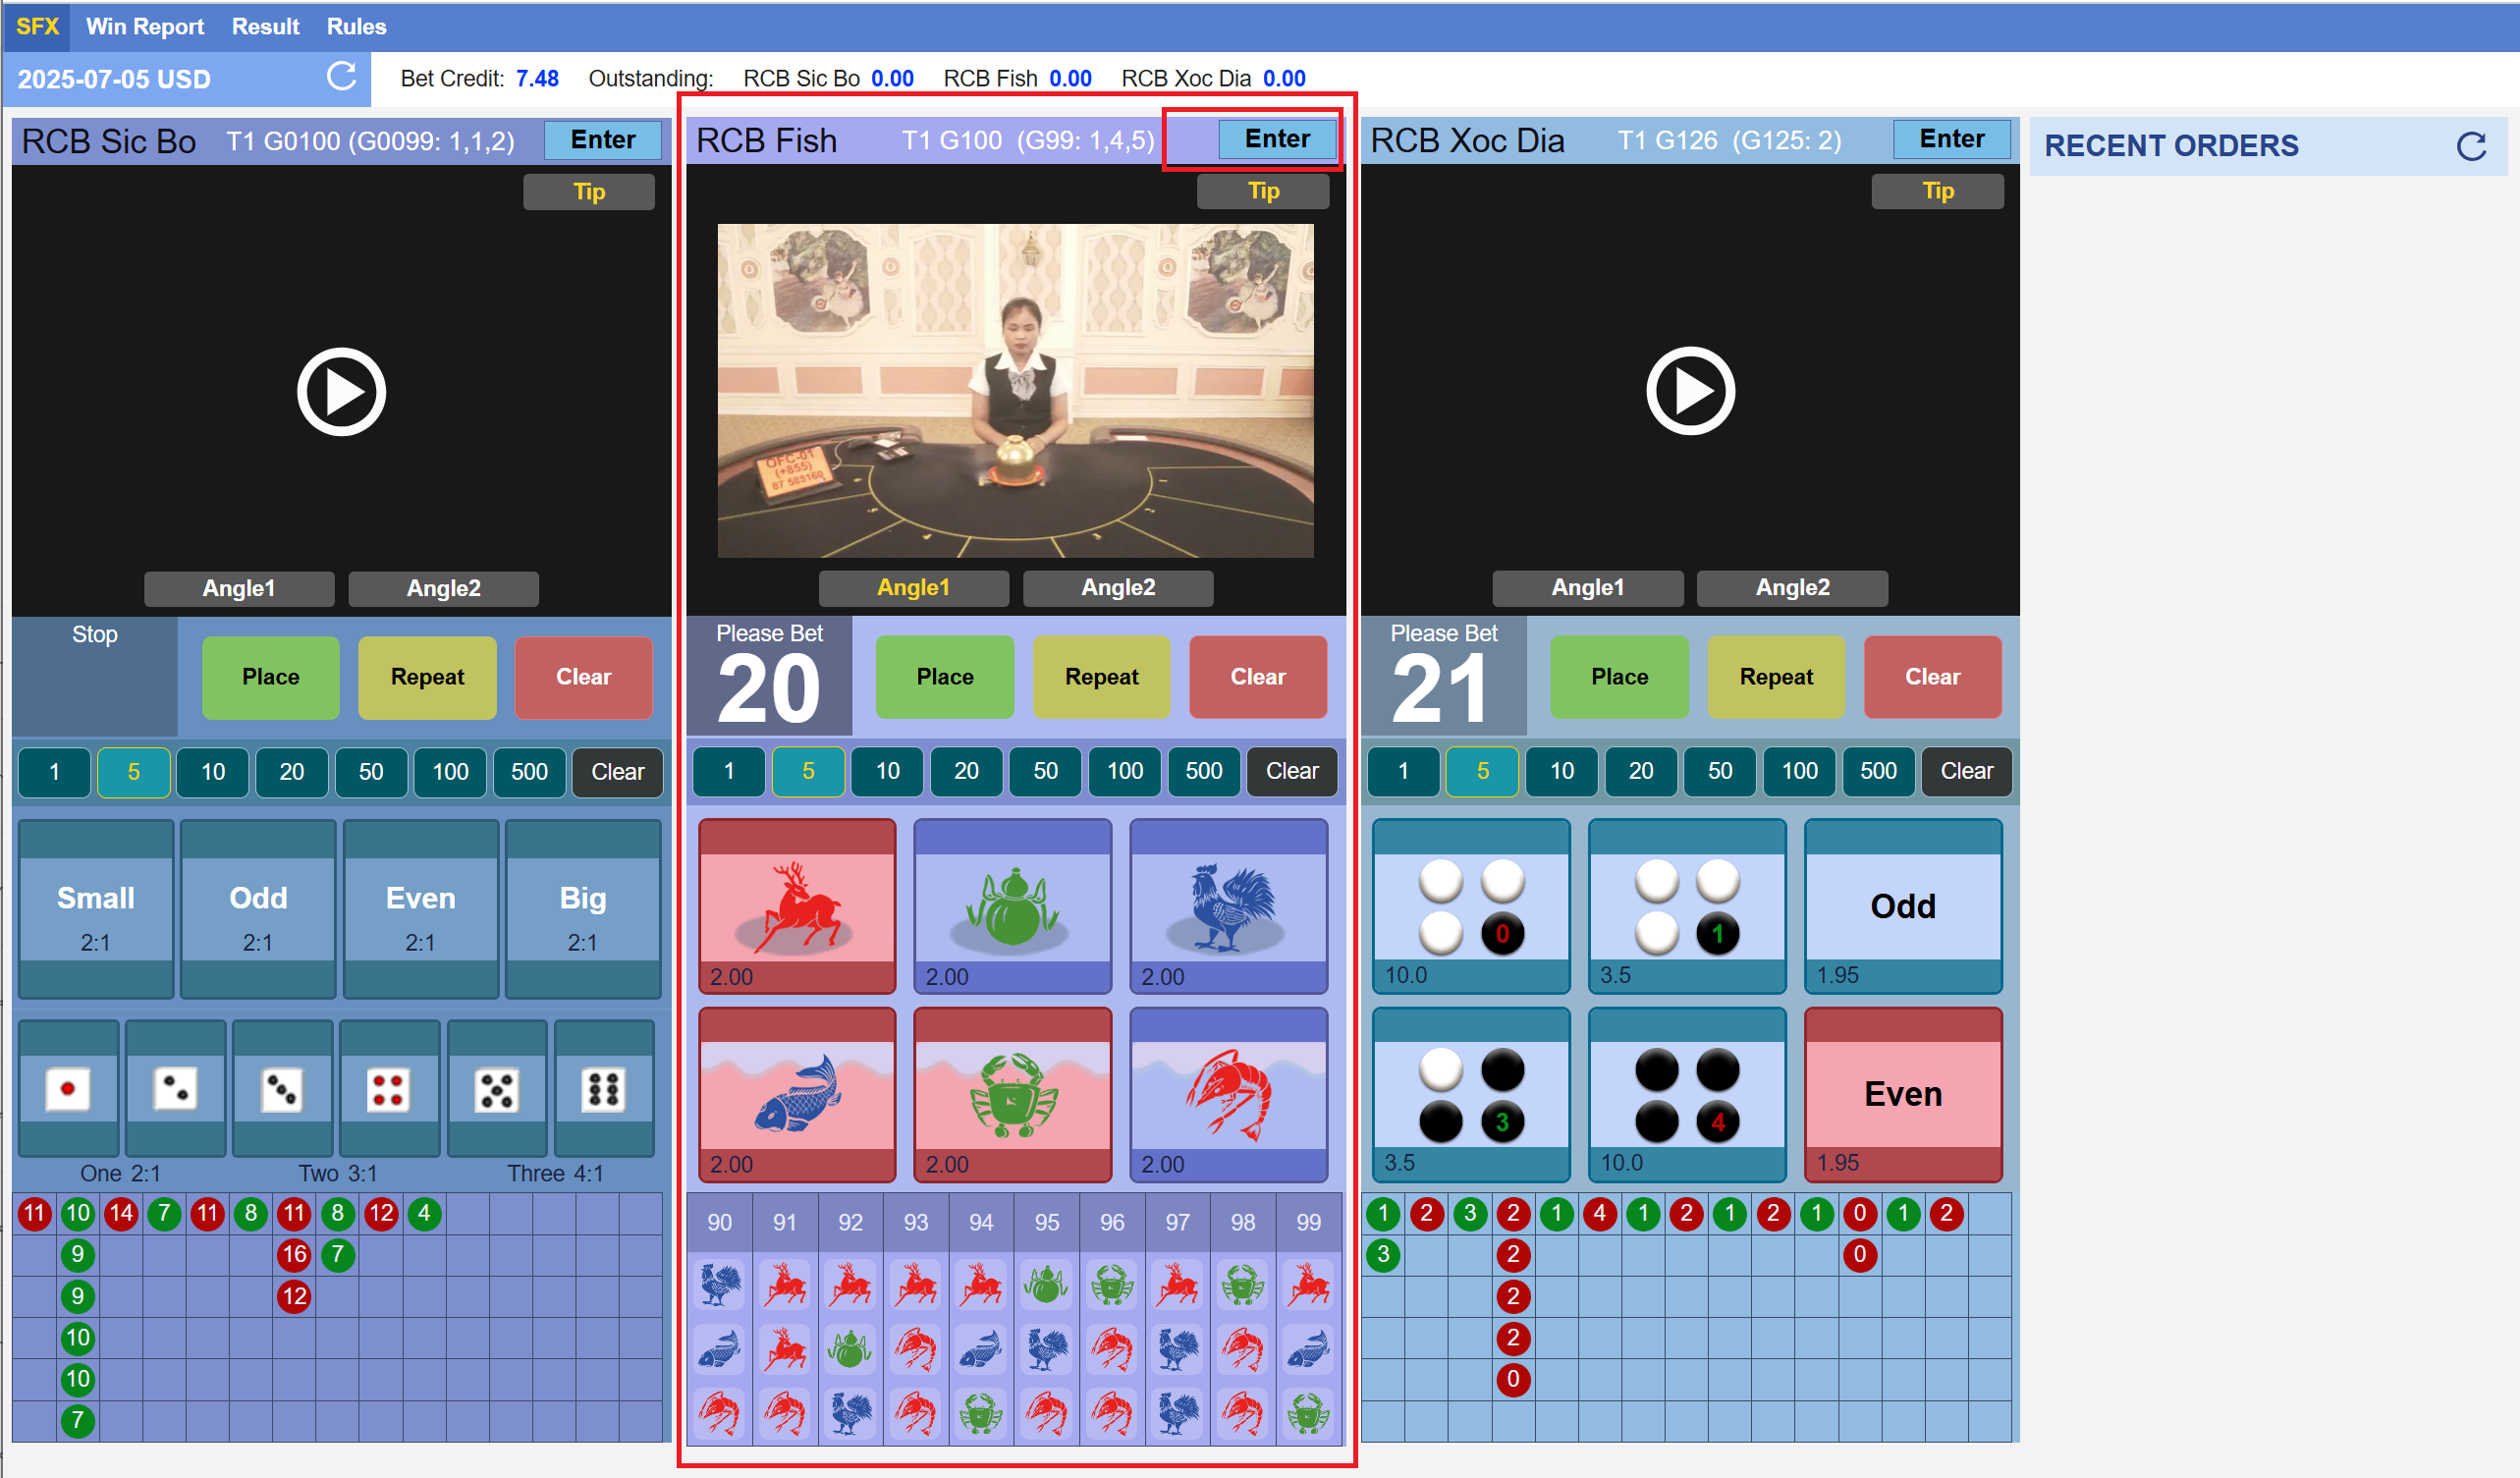This screenshot has width=2520, height=1478.
Task: Click crab result under column 96
Action: (1112, 1285)
